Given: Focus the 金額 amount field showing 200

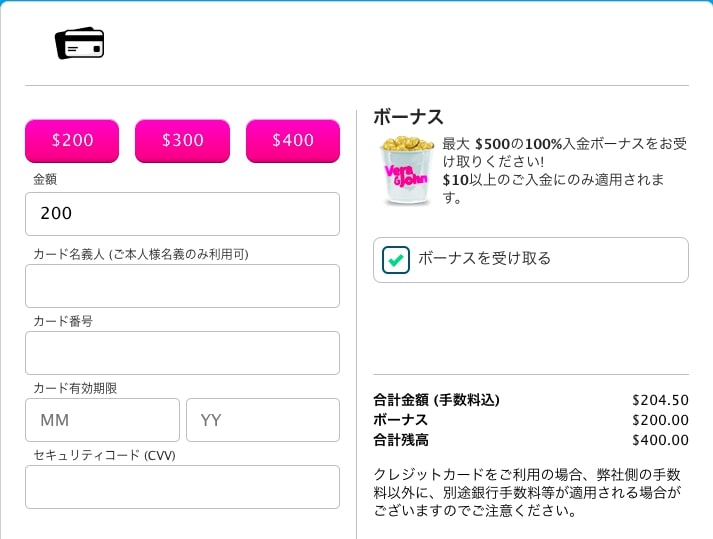Looking at the screenshot, I should pyautogui.click(x=182, y=214).
